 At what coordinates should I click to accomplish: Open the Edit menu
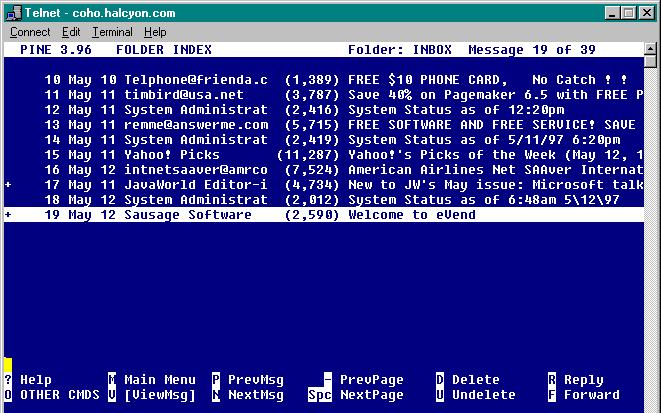point(71,32)
